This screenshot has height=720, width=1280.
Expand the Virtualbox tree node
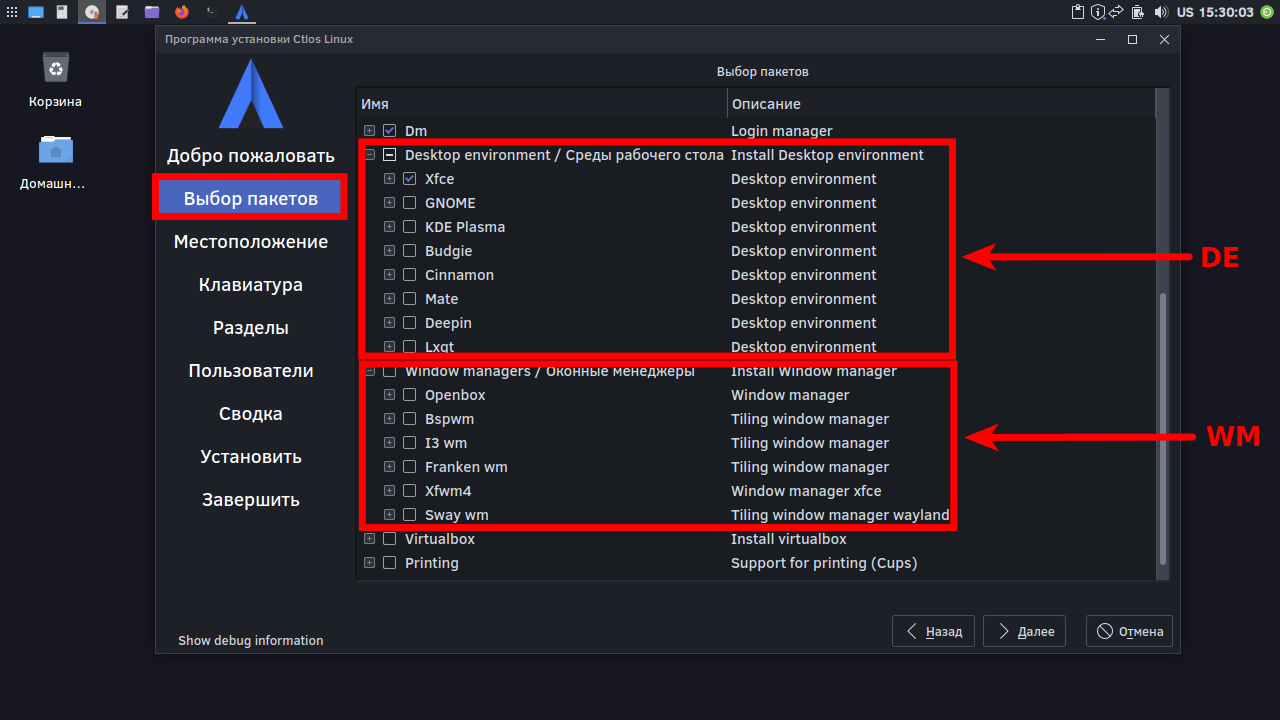(370, 539)
